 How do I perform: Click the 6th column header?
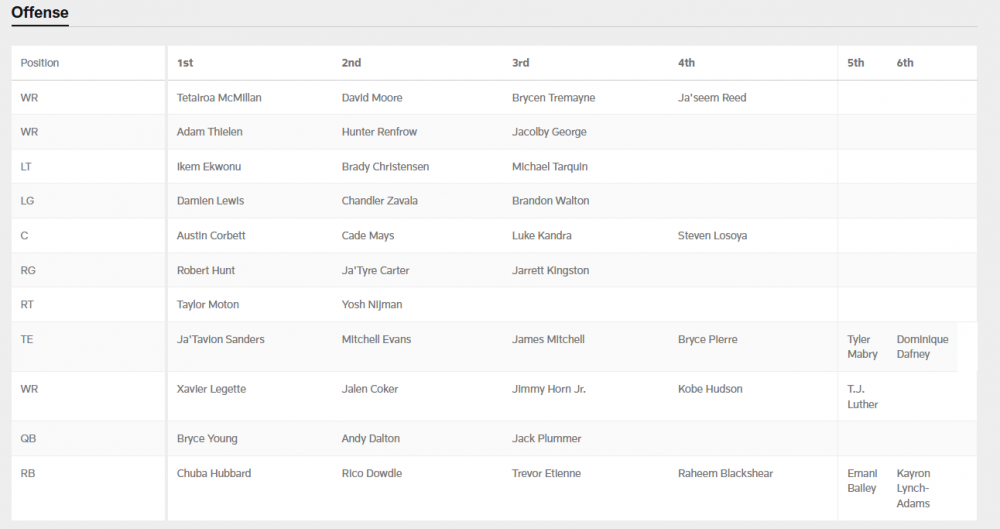pos(905,63)
